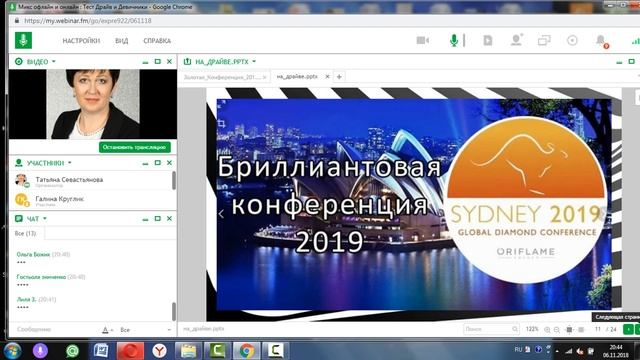Open the notifications bell icon
The image size is (640, 360).
601,40
